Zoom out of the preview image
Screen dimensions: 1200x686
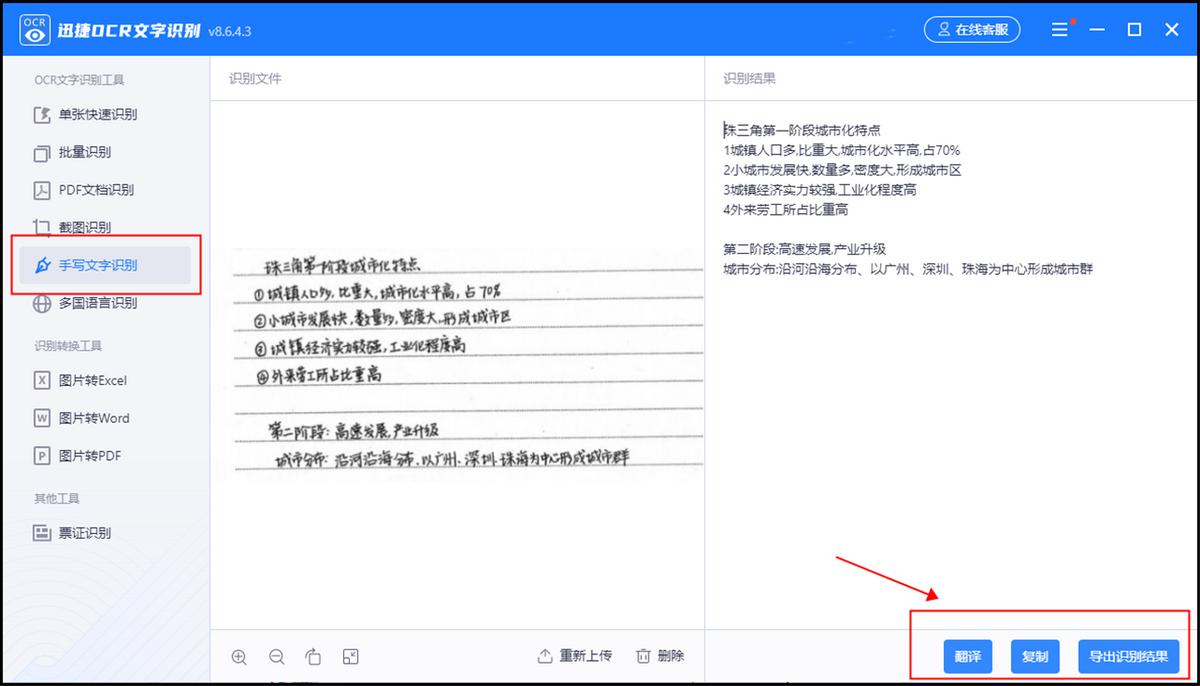pos(276,657)
